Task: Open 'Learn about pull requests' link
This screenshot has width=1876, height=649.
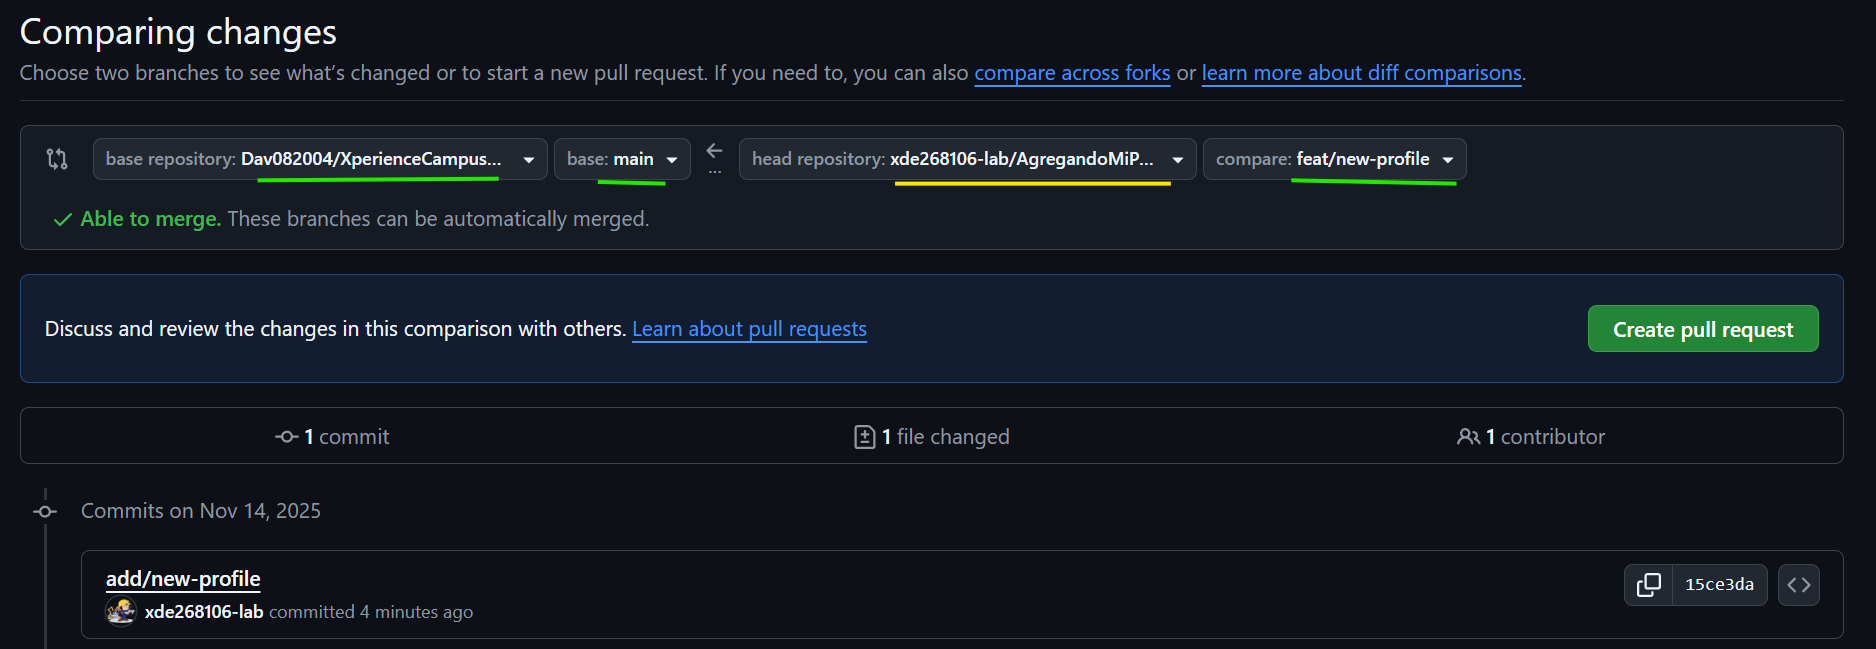Action: (x=749, y=329)
